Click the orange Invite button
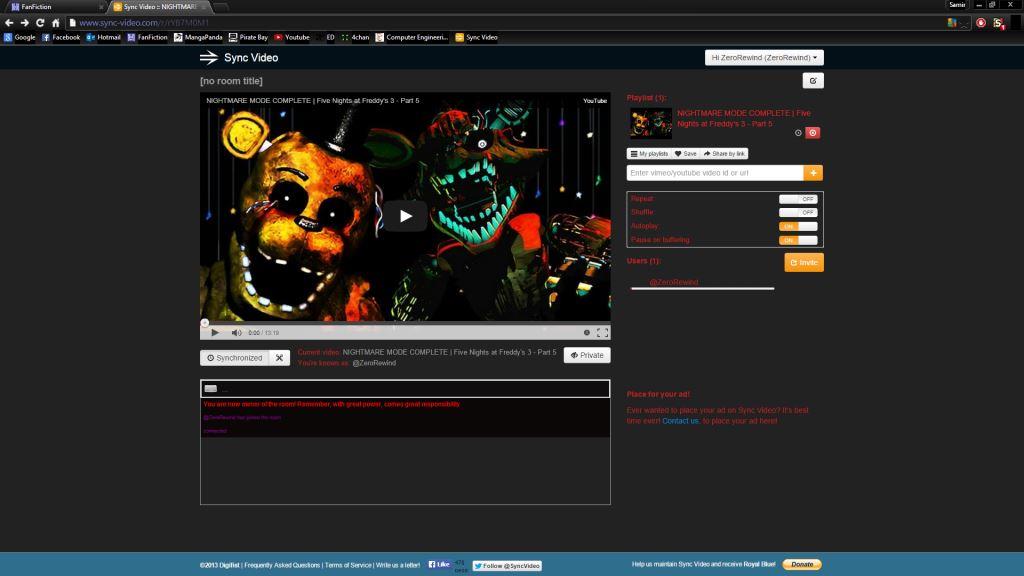This screenshot has width=1024, height=576. pos(804,263)
